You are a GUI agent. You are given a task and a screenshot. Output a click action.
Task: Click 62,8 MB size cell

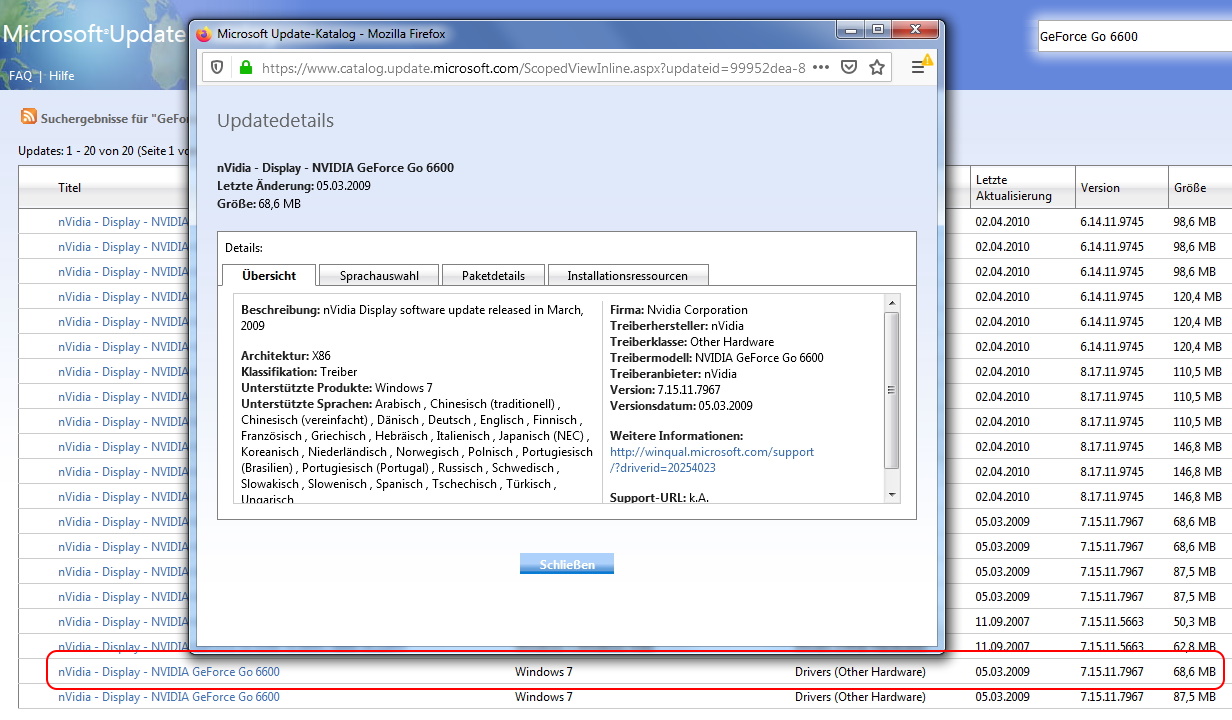coord(1195,647)
